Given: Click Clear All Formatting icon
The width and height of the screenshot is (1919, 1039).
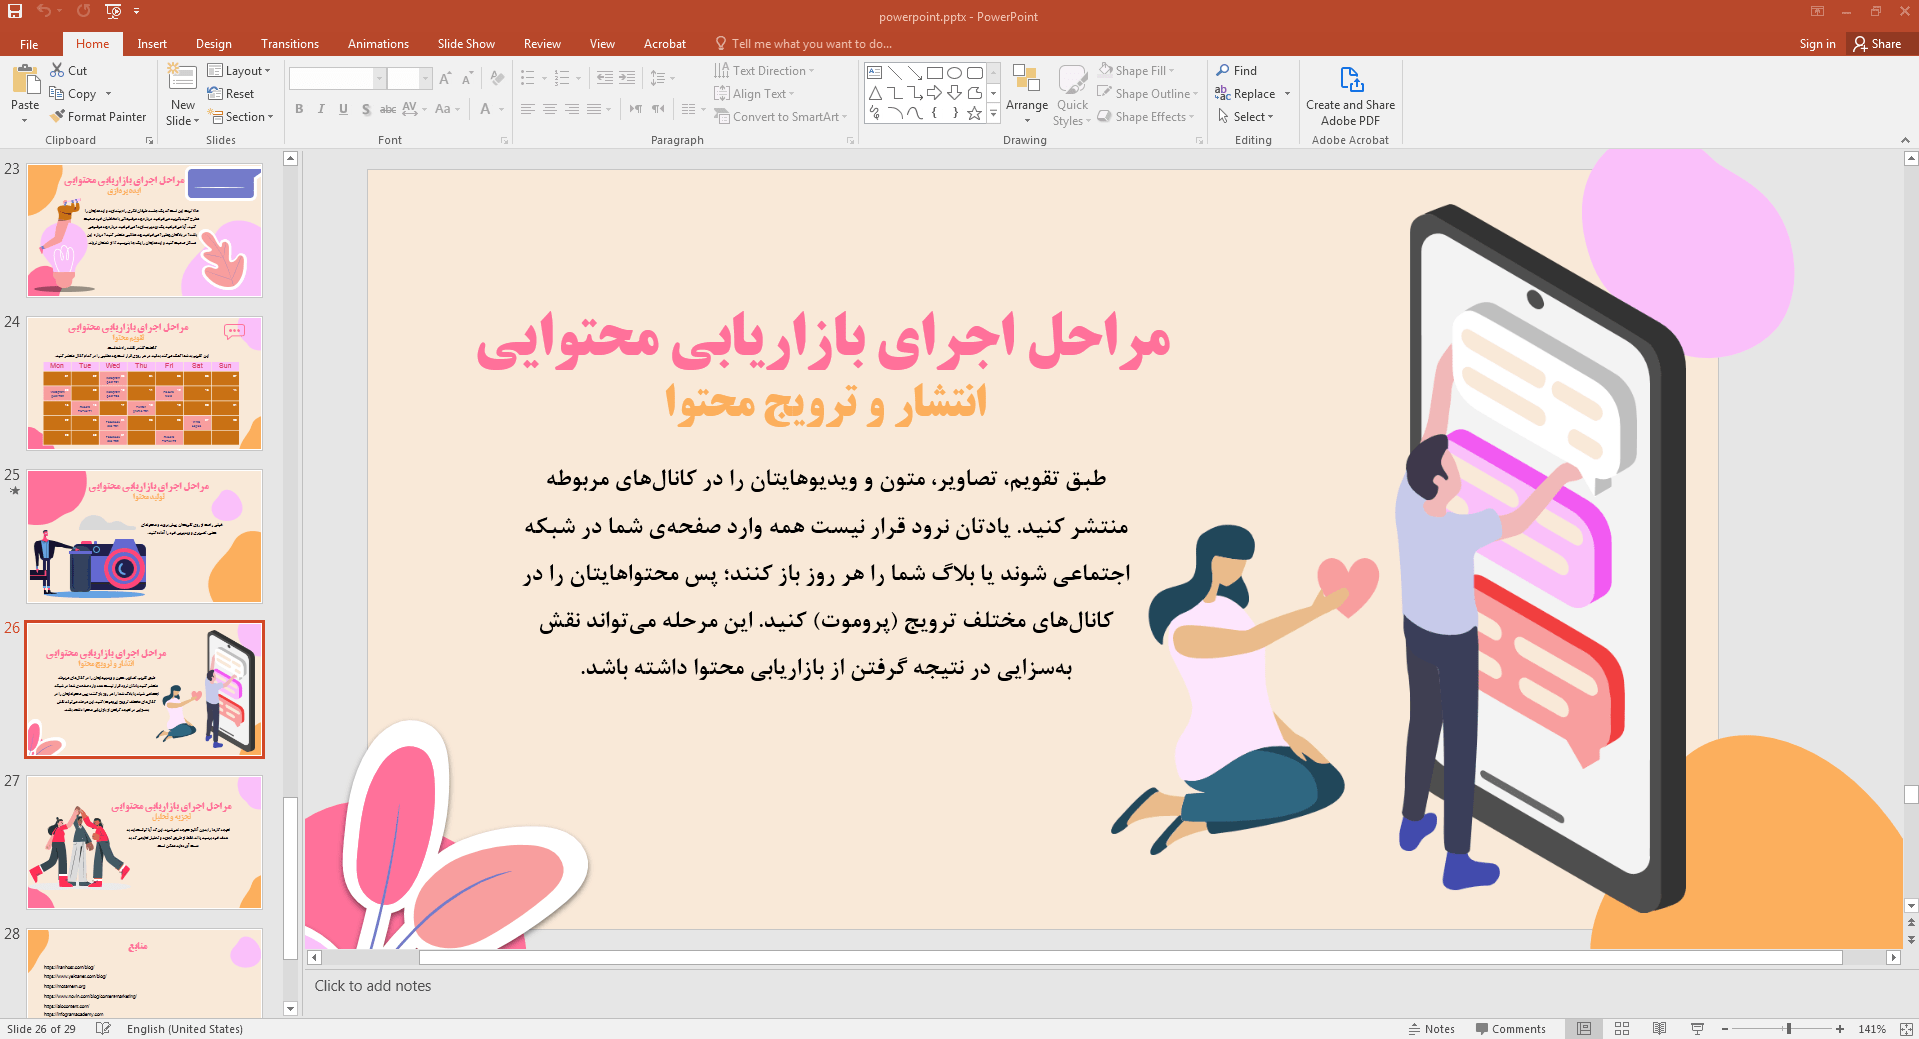Looking at the screenshot, I should pos(498,78).
